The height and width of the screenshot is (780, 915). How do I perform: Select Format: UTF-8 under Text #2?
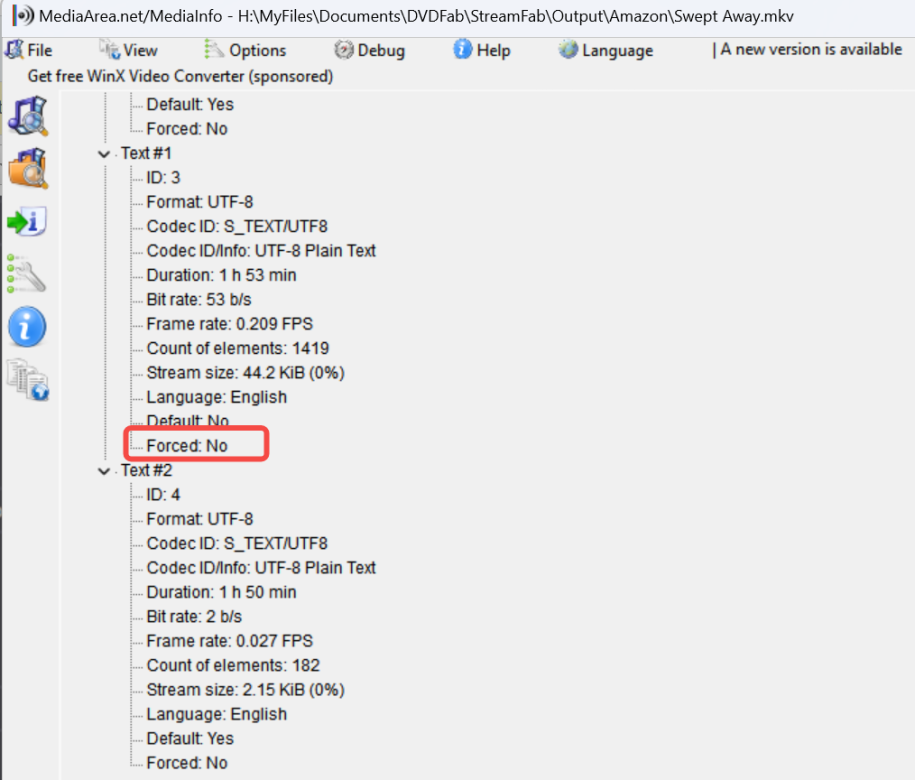click(200, 519)
